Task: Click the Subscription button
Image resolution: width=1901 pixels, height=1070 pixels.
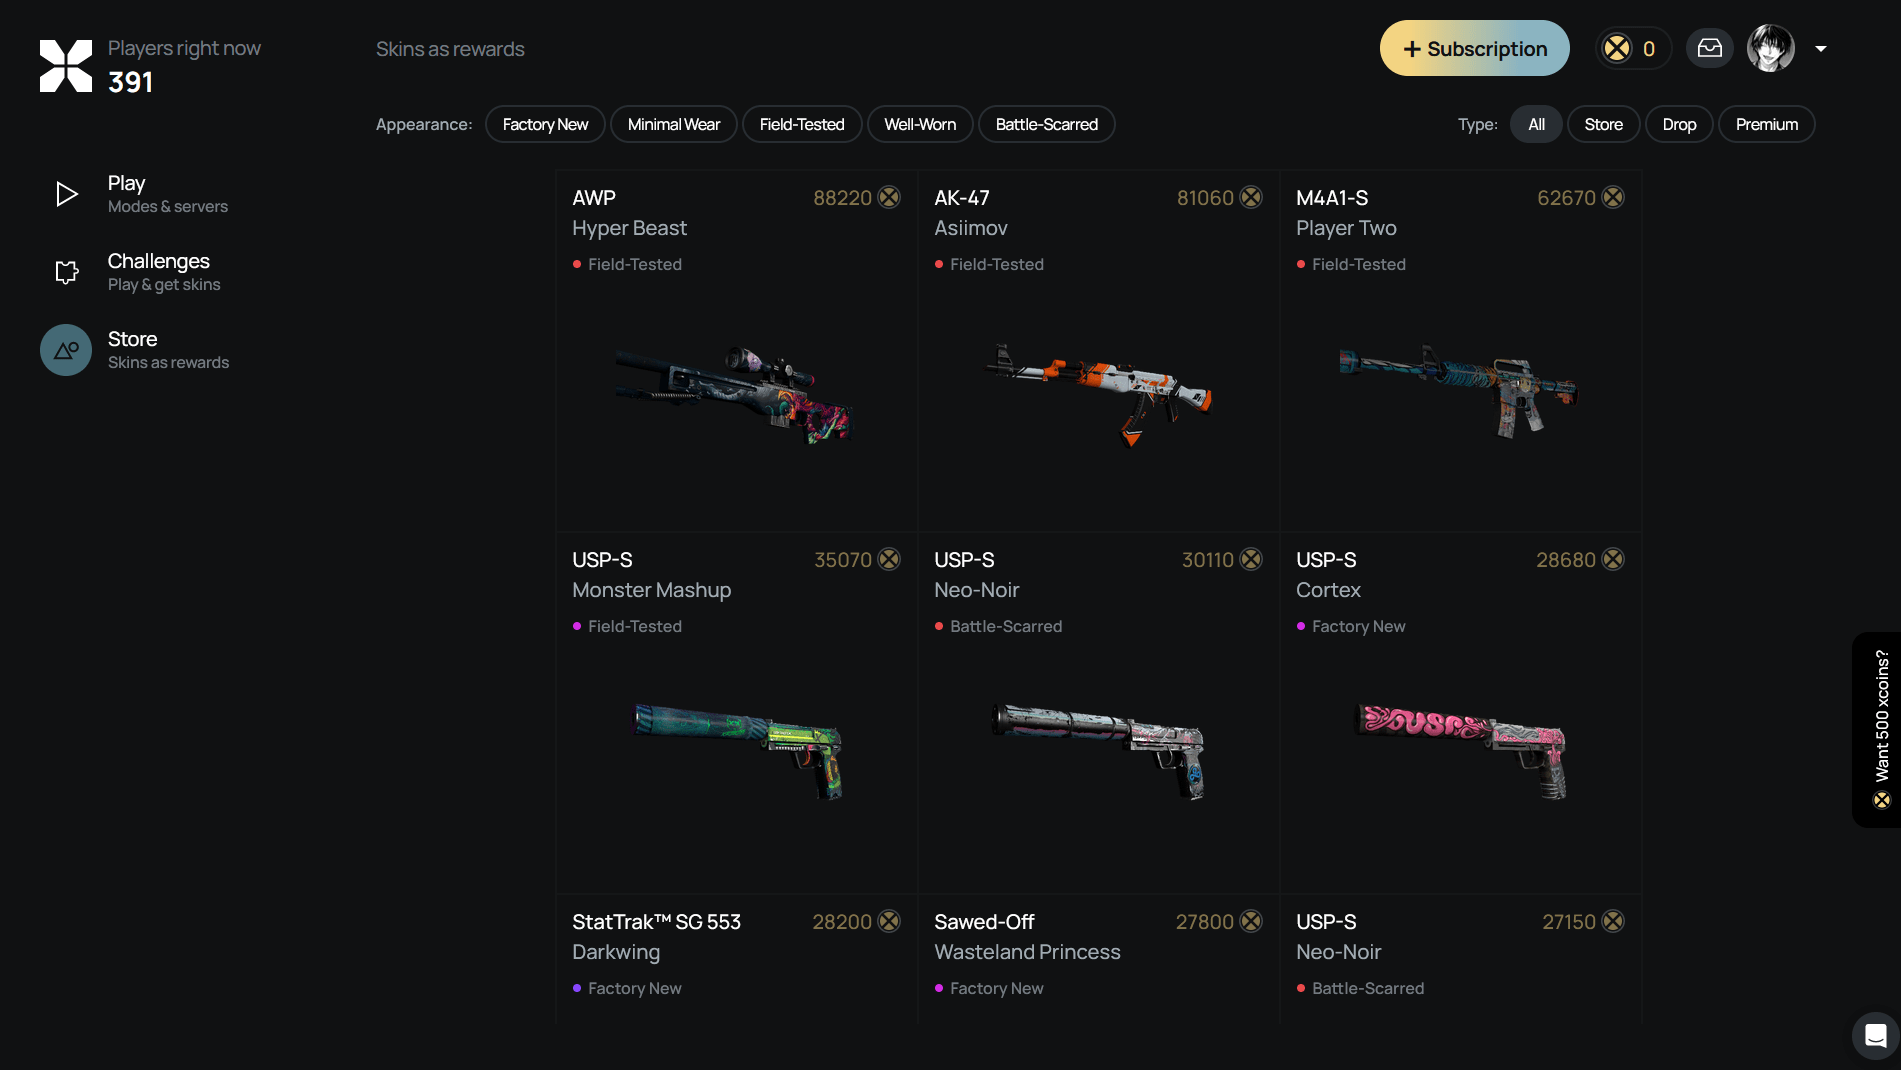Action: 1475,48
